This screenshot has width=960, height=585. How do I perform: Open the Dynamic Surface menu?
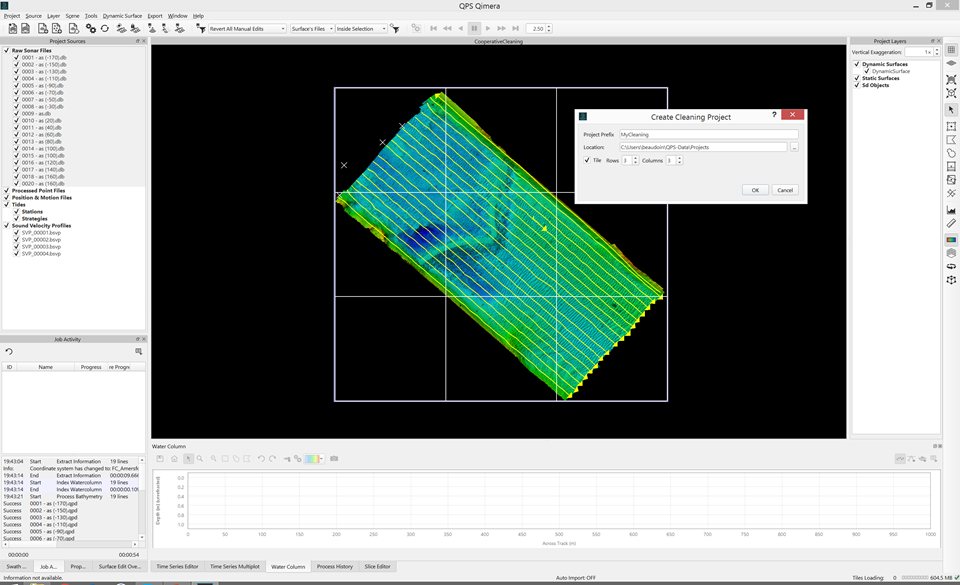(122, 16)
